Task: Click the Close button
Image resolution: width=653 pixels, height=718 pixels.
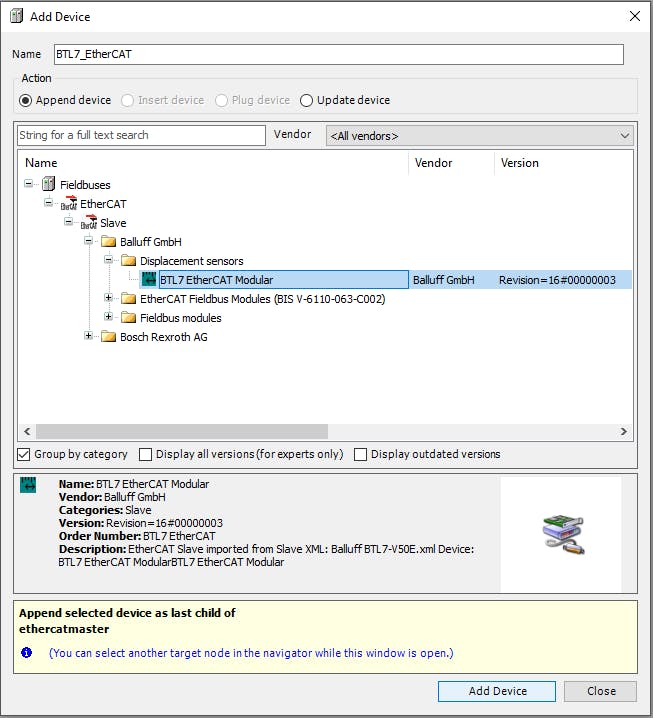Action: point(600,691)
